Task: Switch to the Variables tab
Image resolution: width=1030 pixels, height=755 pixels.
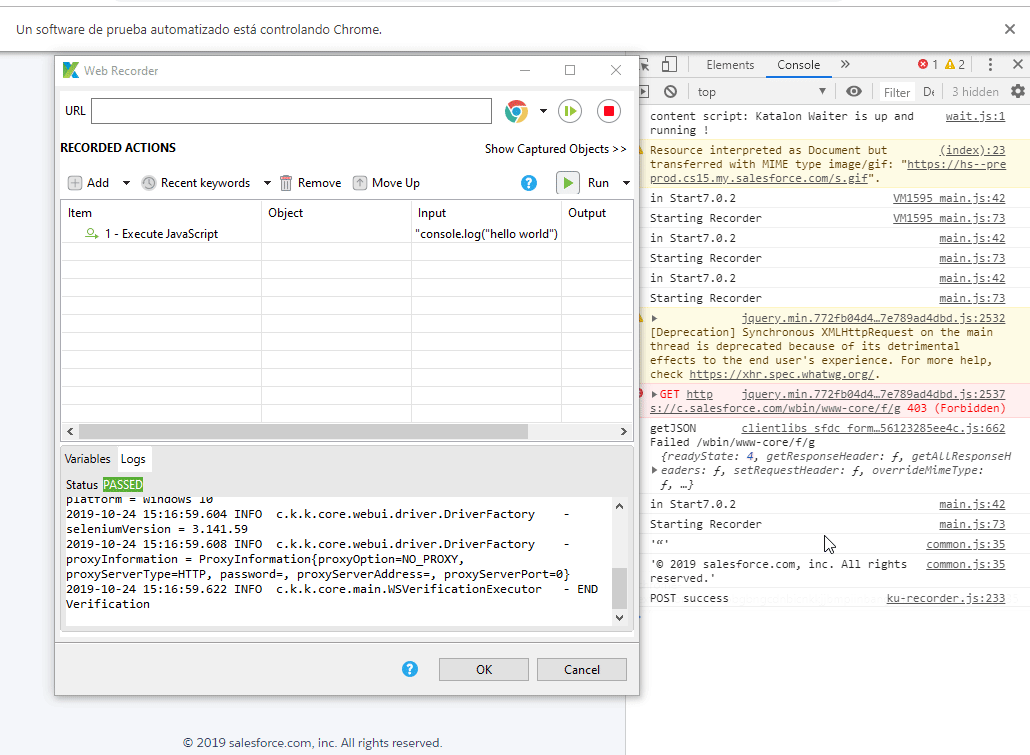Action: tap(87, 459)
